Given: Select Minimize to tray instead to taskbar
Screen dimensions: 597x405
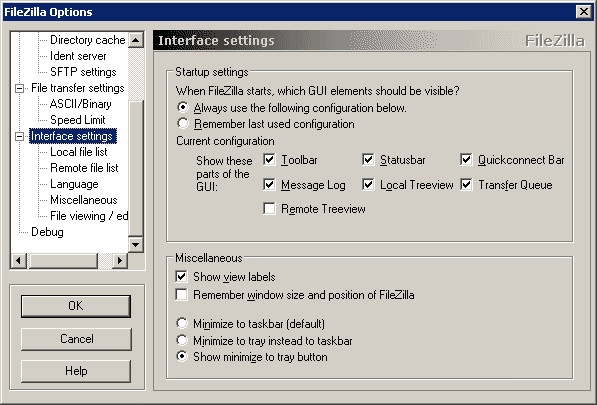Looking at the screenshot, I should point(182,340).
